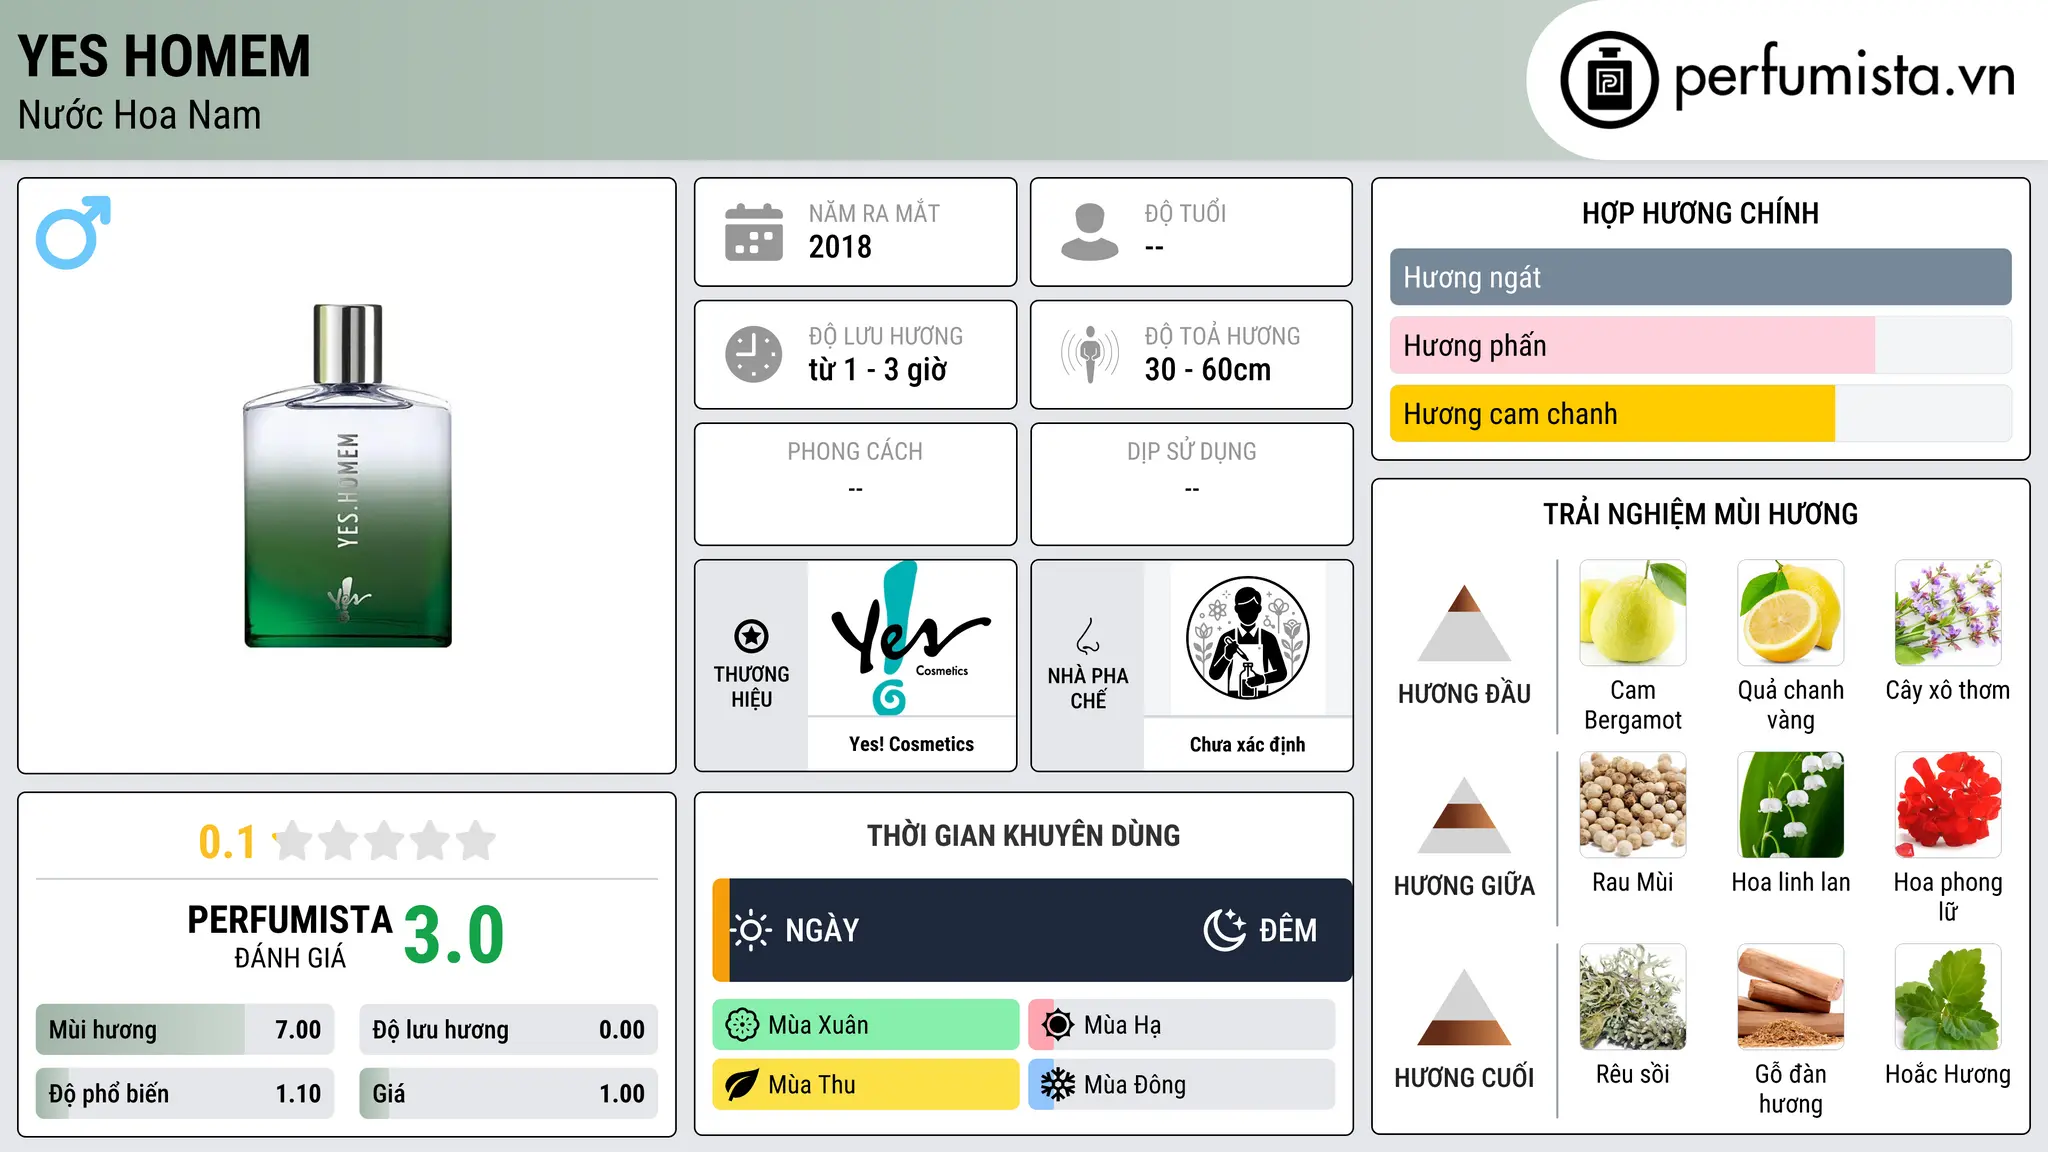
Task: Click the Ngày Đêm usage time bar
Action: point(1032,930)
